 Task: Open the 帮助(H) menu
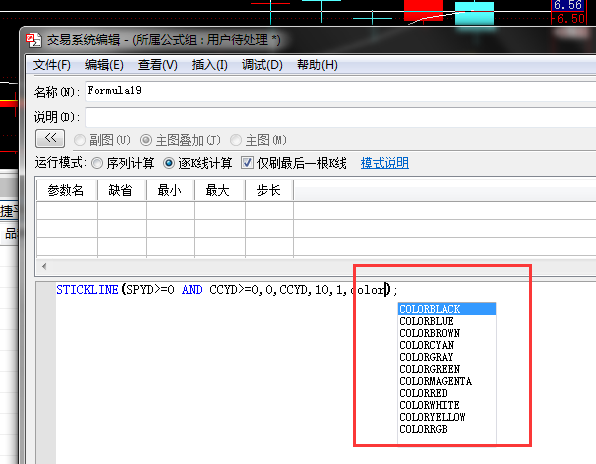tap(317, 65)
